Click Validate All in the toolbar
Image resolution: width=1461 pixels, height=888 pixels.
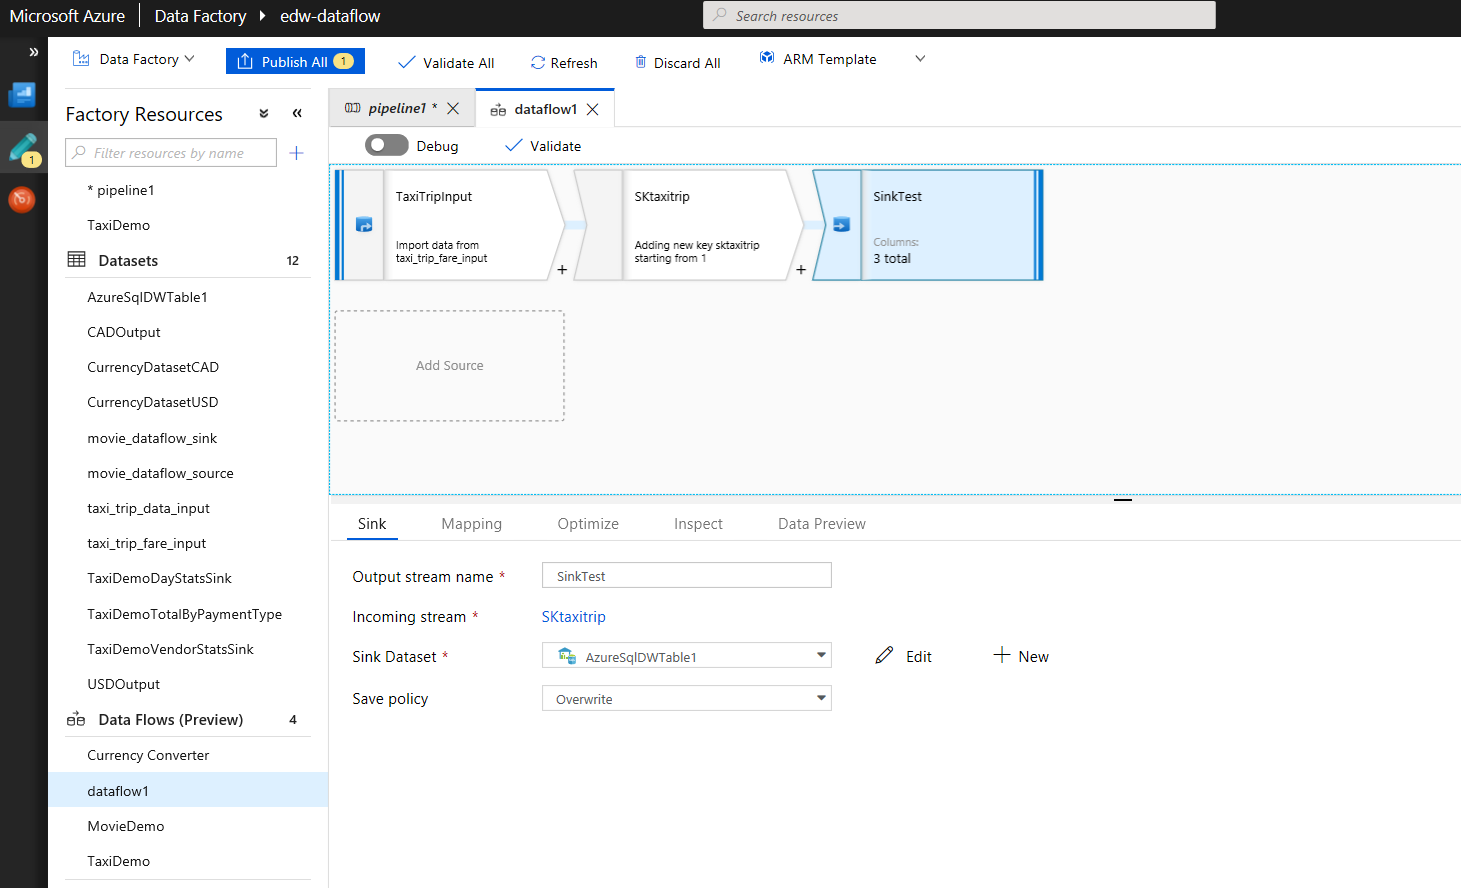446,63
